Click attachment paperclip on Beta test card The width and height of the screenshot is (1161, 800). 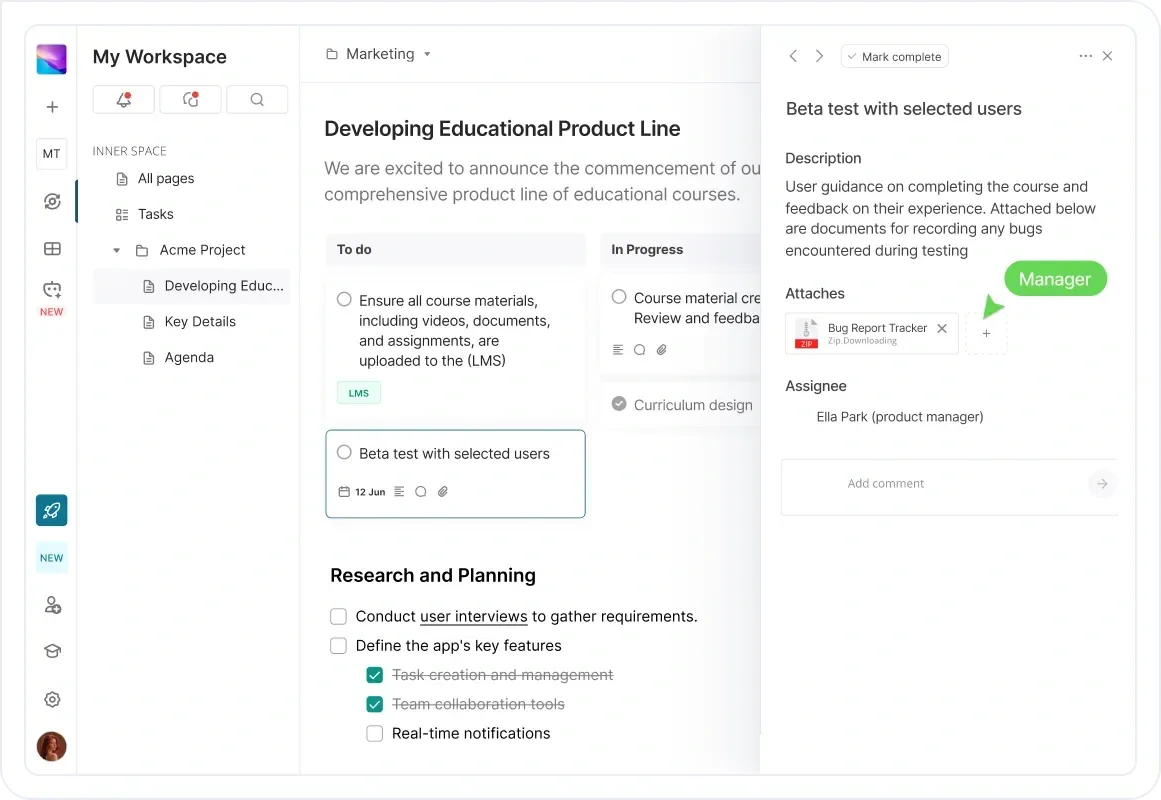coord(443,491)
